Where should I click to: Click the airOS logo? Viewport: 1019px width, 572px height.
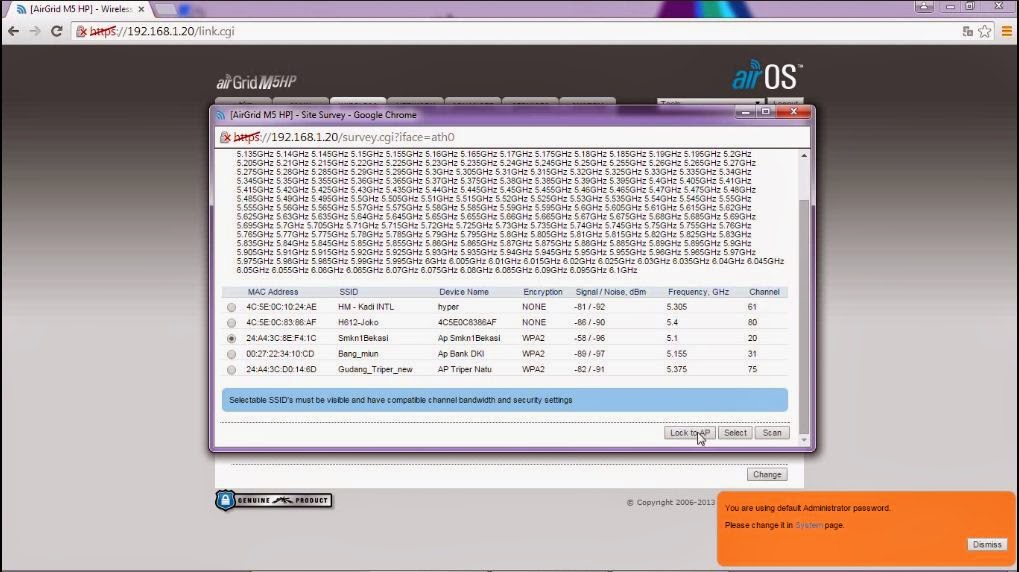[767, 75]
